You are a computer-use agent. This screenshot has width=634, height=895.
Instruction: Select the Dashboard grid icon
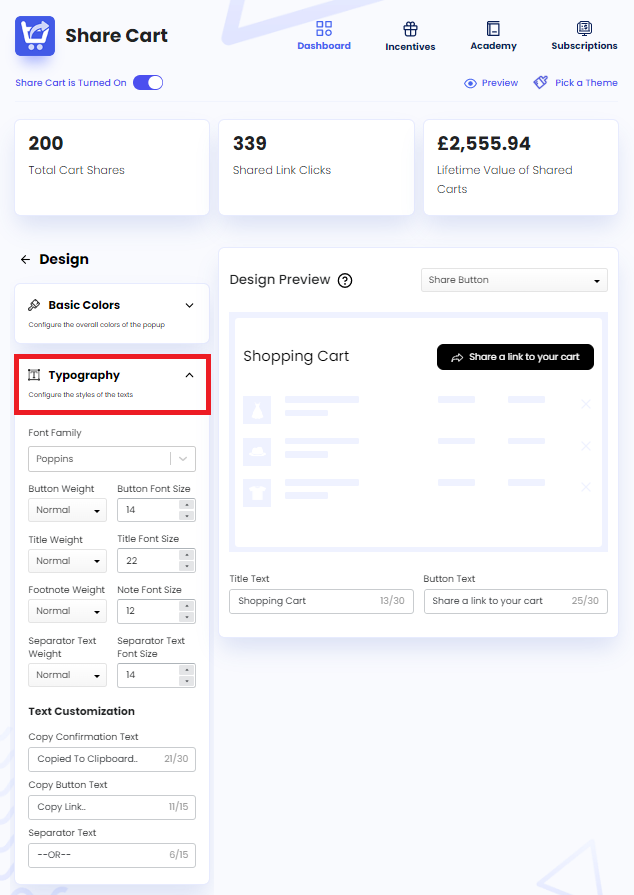(x=324, y=29)
